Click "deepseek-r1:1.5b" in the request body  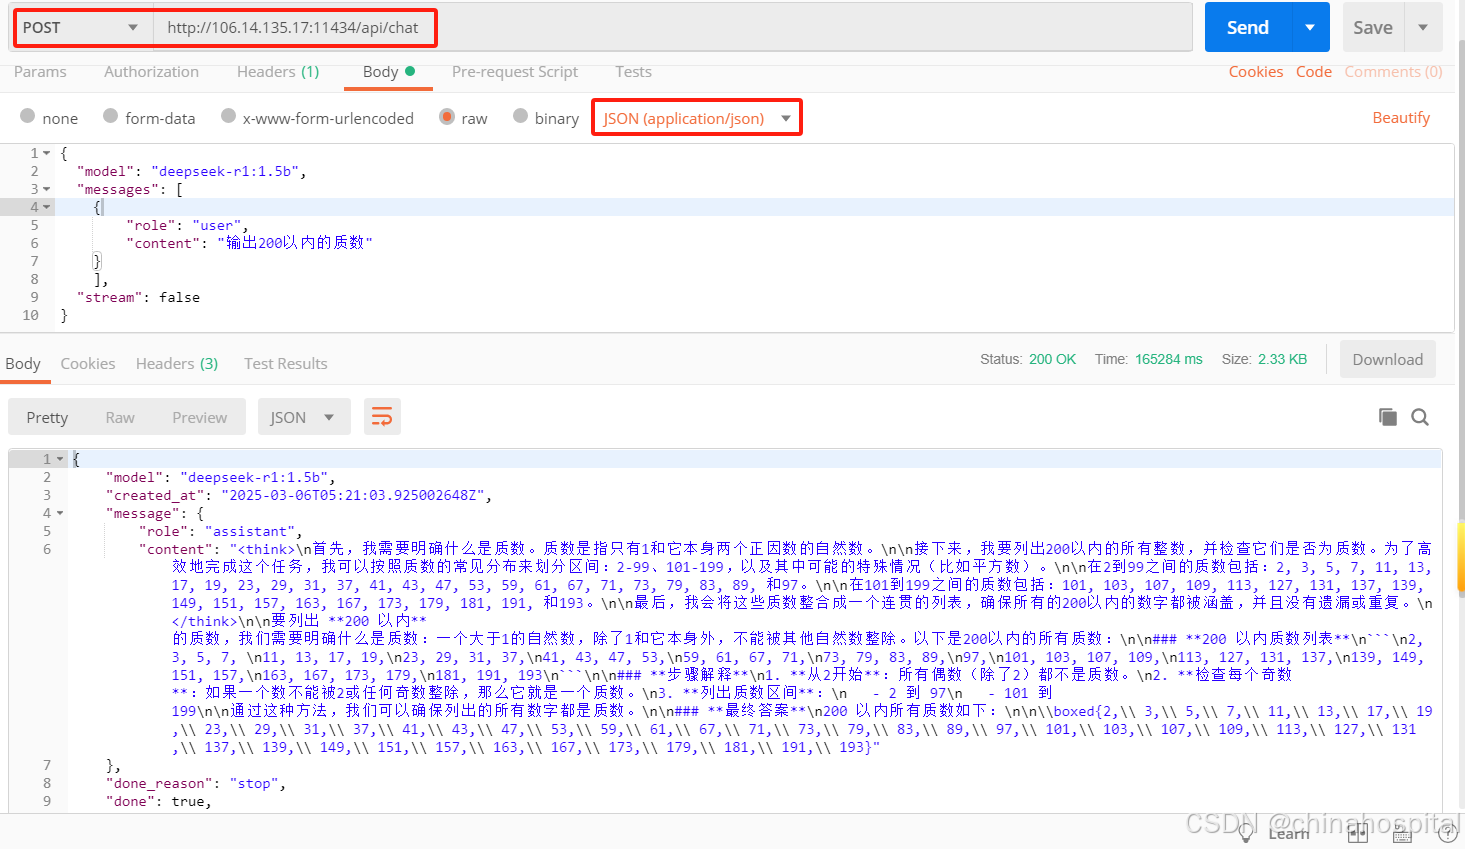tap(225, 171)
